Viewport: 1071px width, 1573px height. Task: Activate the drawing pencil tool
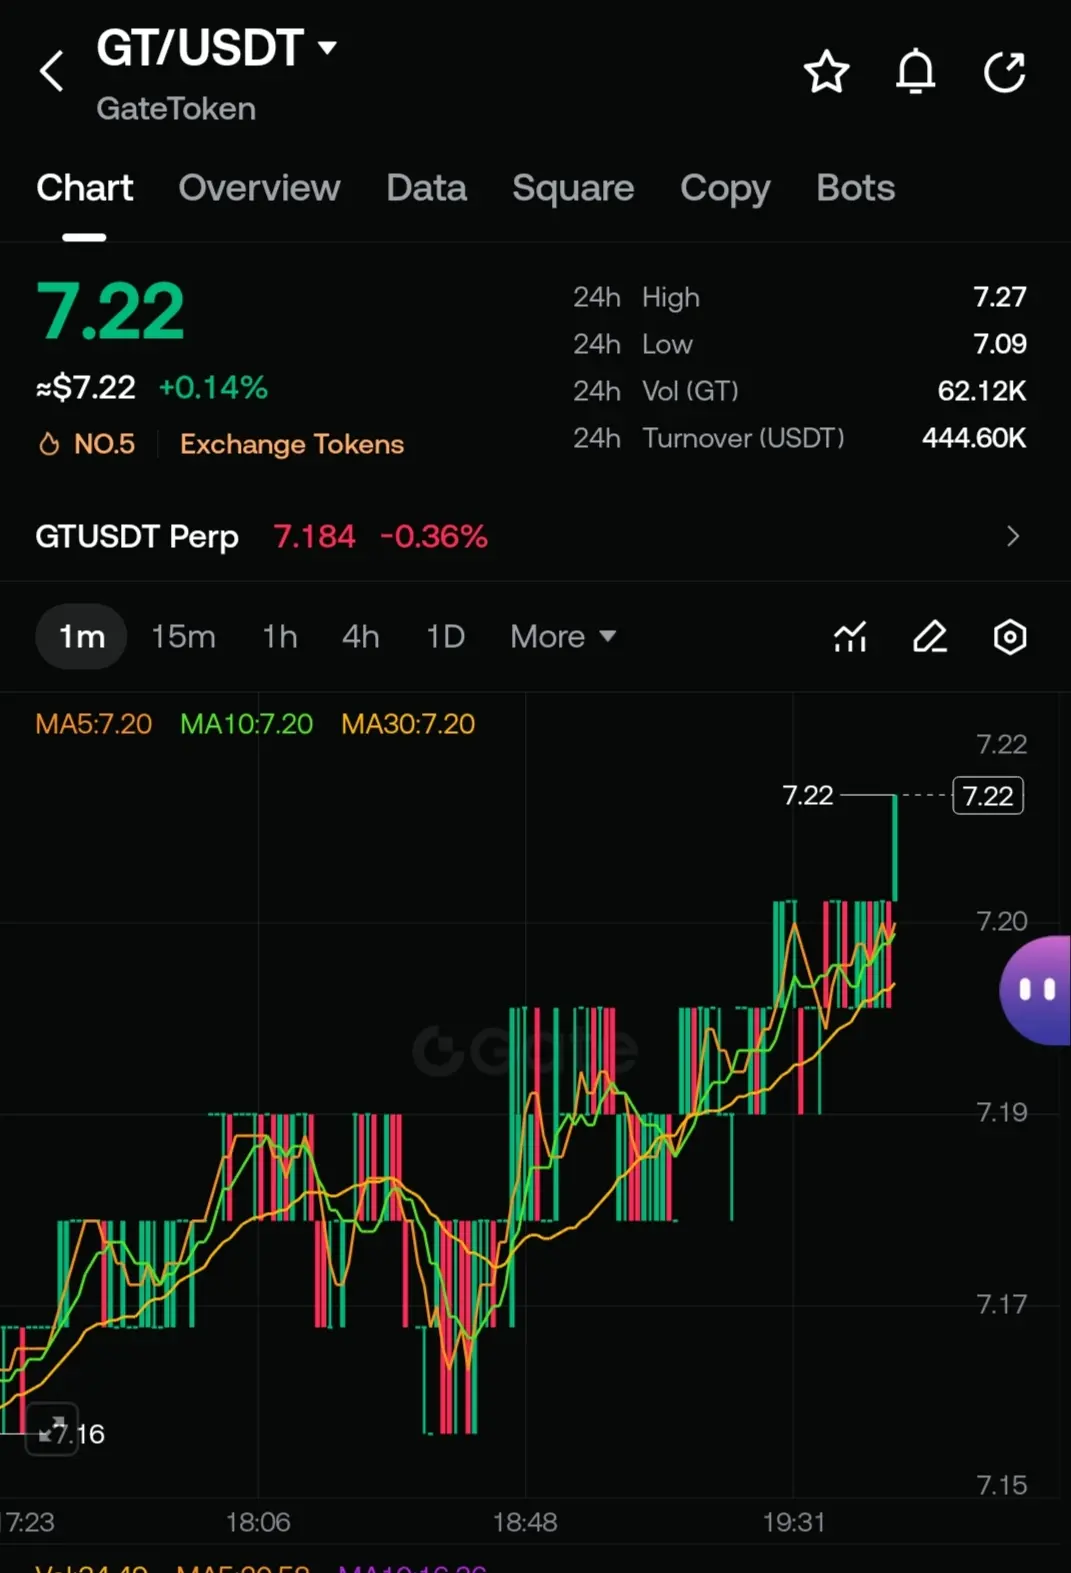pos(930,637)
